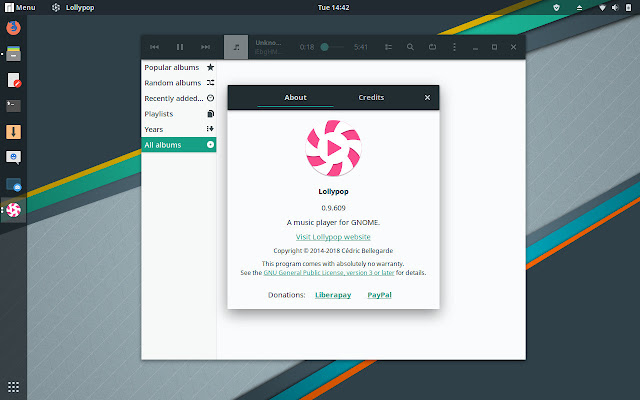
Task: Open the text editor dock icon
Action: (13, 80)
